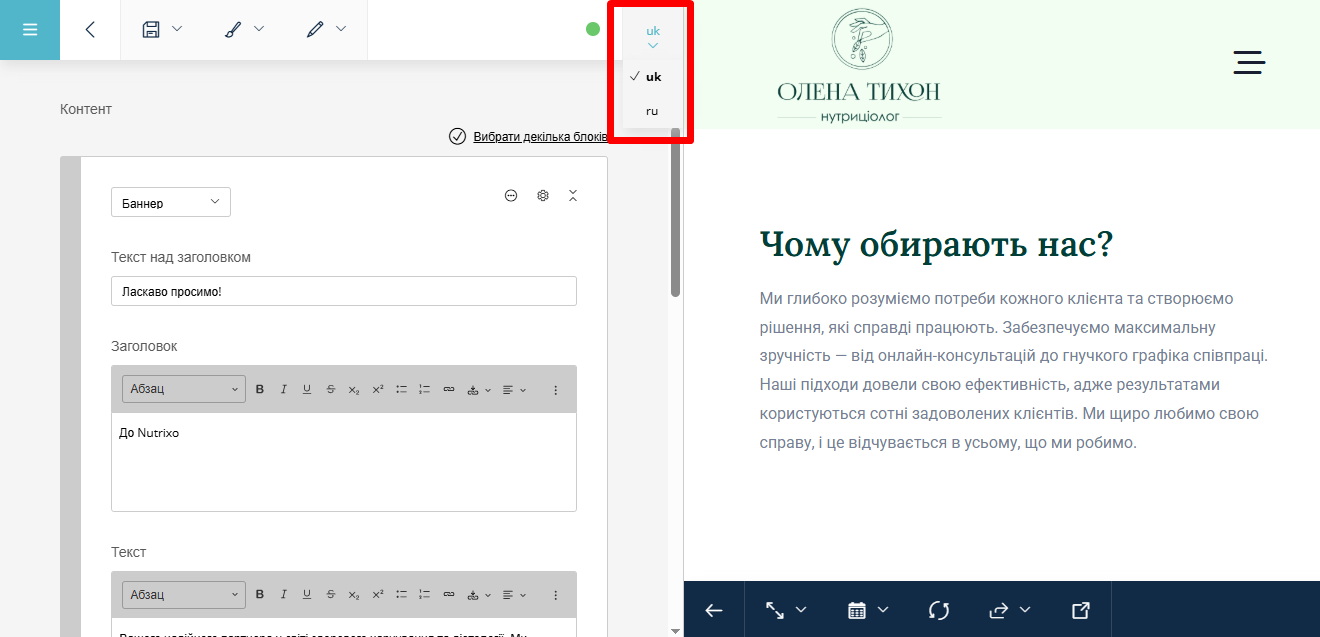Click the left panel vertical scrollbar
The image size is (1320, 637).
(x=676, y=212)
